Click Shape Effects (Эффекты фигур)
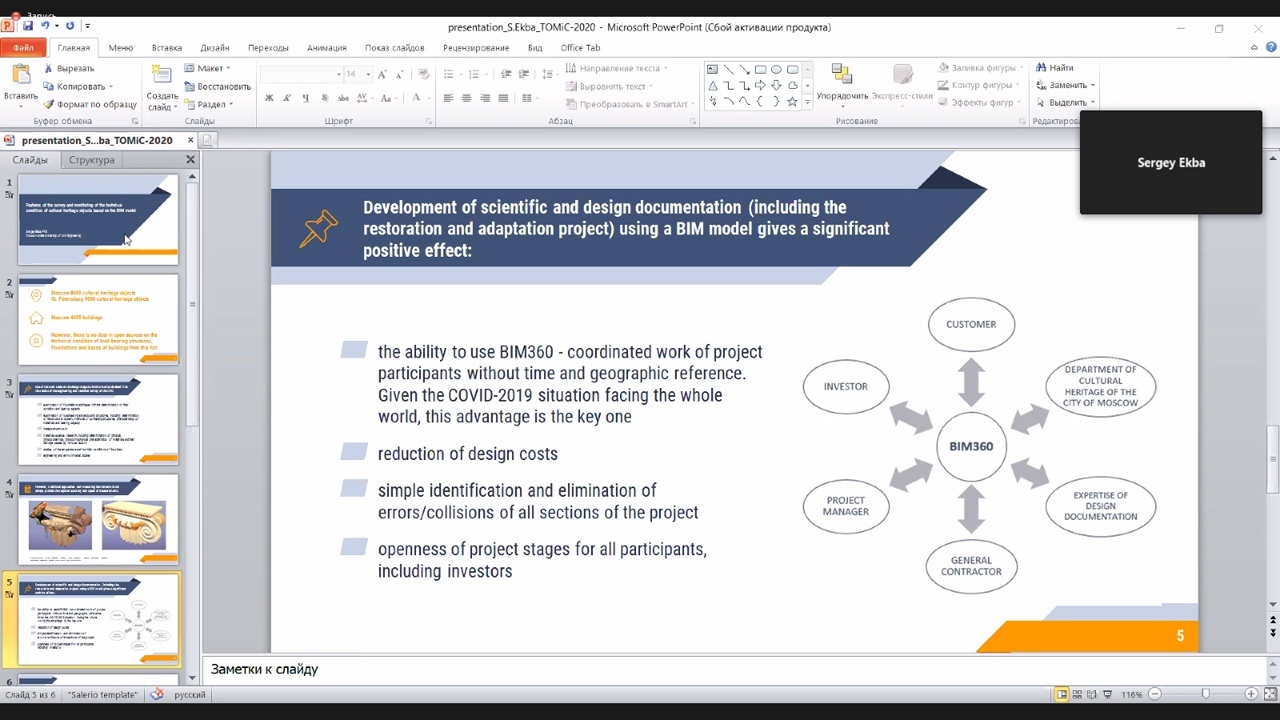The height and width of the screenshot is (720, 1280). 979,102
